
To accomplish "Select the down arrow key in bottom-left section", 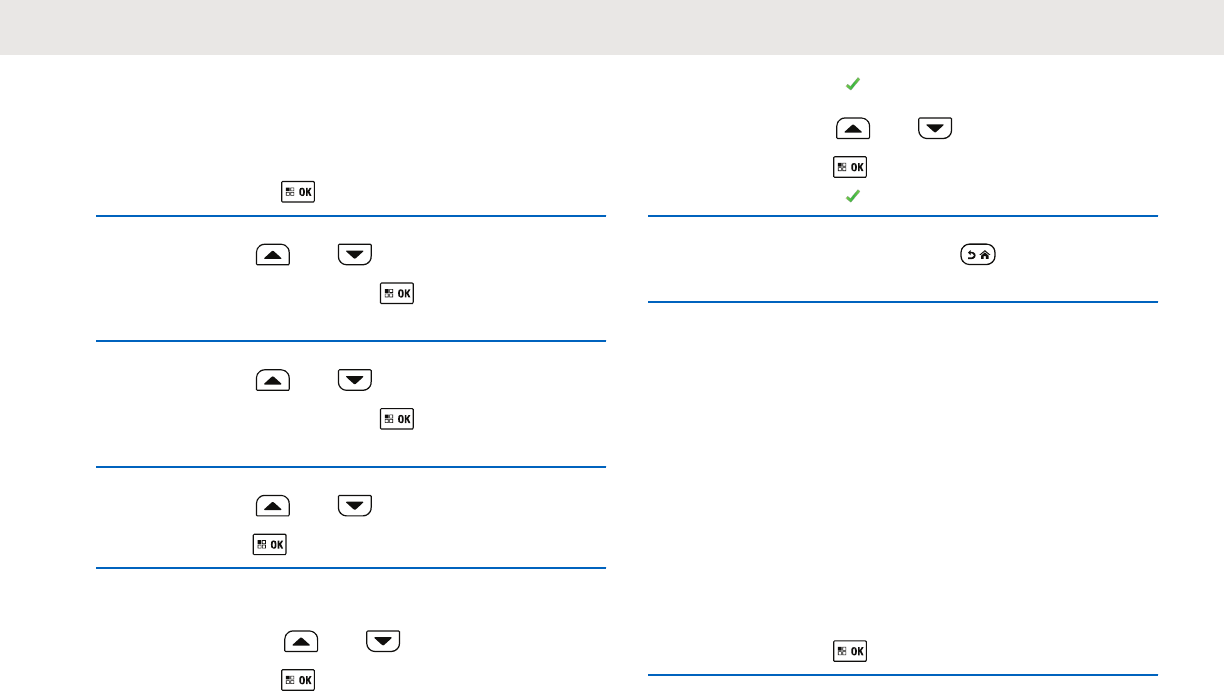I will pos(385,641).
